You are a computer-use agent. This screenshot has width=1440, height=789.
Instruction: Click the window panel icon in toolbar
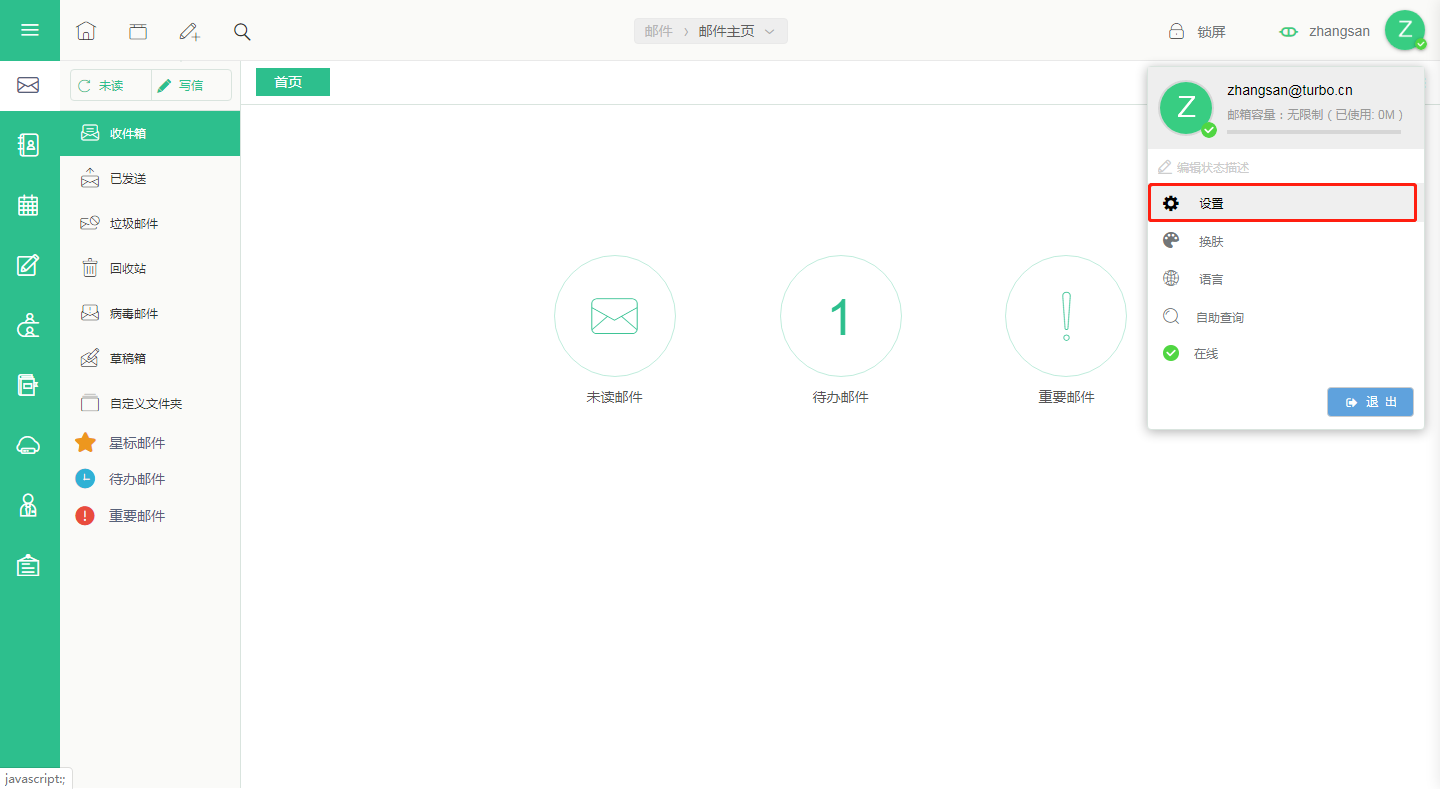coord(138,31)
